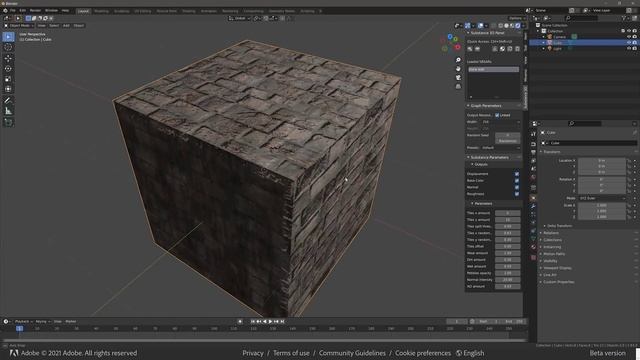Image resolution: width=640 pixels, height=360 pixels.
Task: Click sphere icon in Substance quick access
Action: pos(502,49)
